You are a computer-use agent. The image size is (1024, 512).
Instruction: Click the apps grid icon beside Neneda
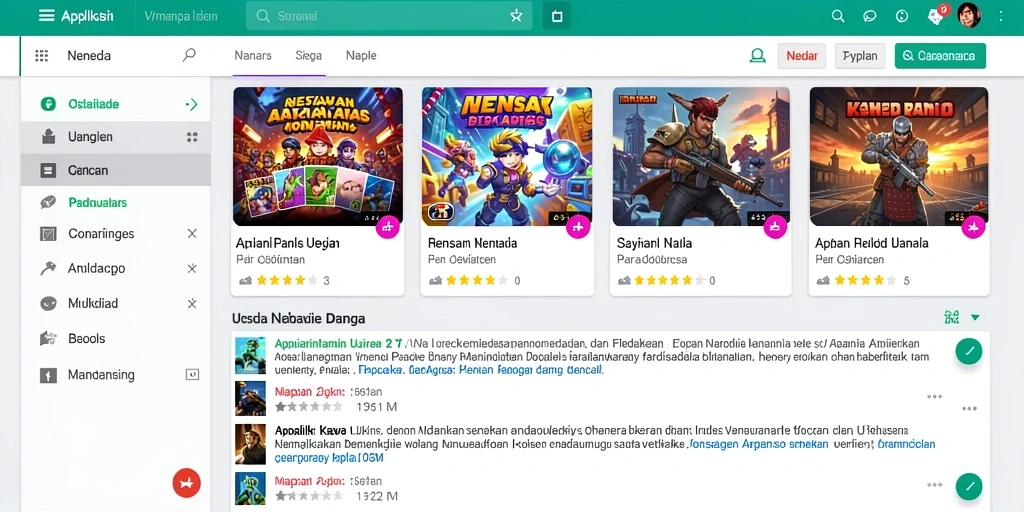click(42, 56)
